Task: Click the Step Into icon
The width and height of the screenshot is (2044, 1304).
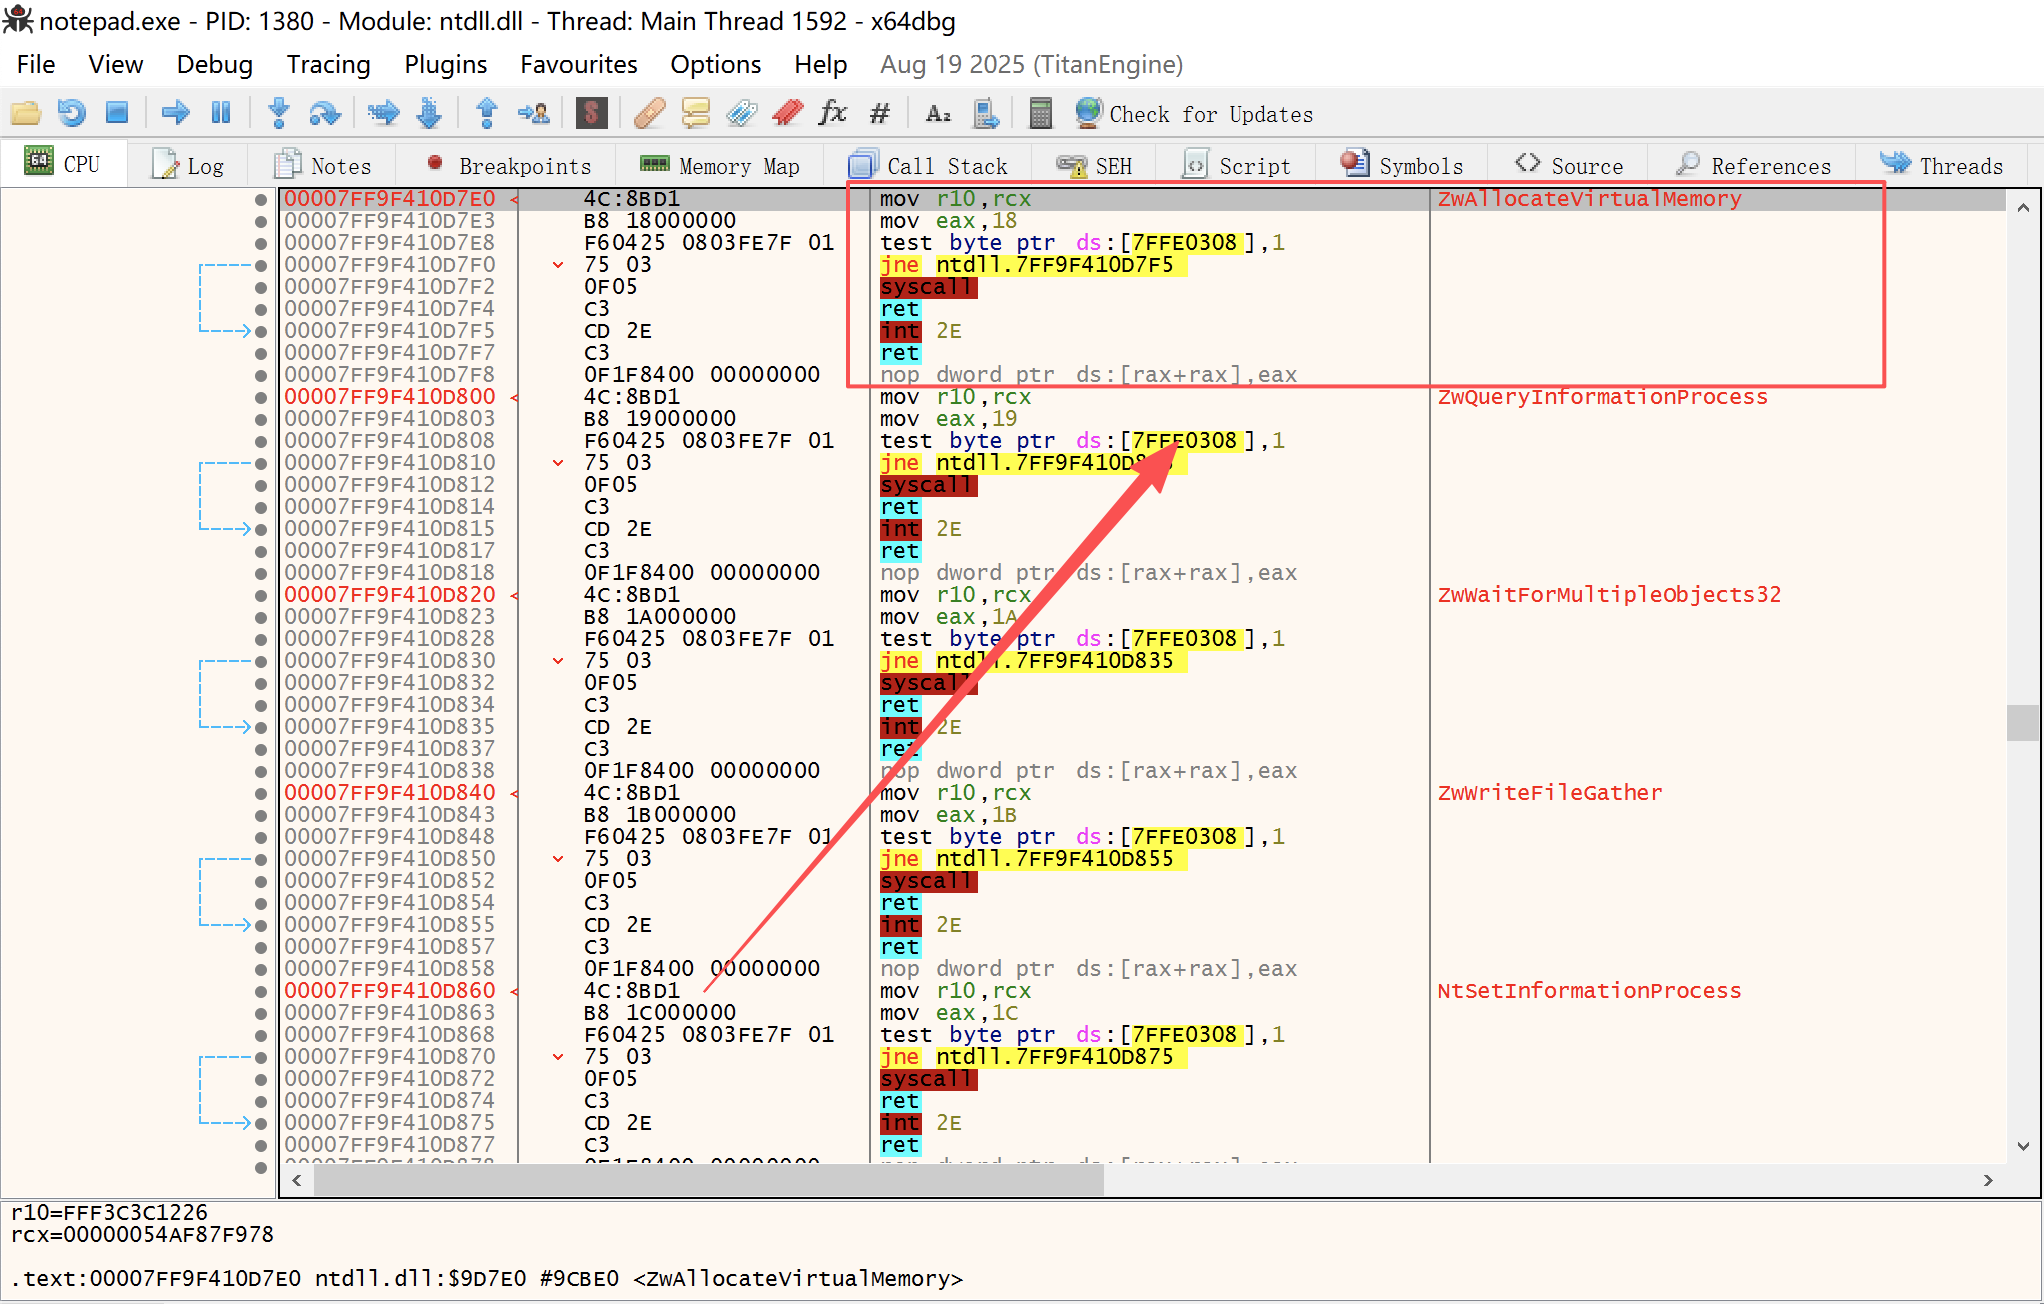Action: 279,113
